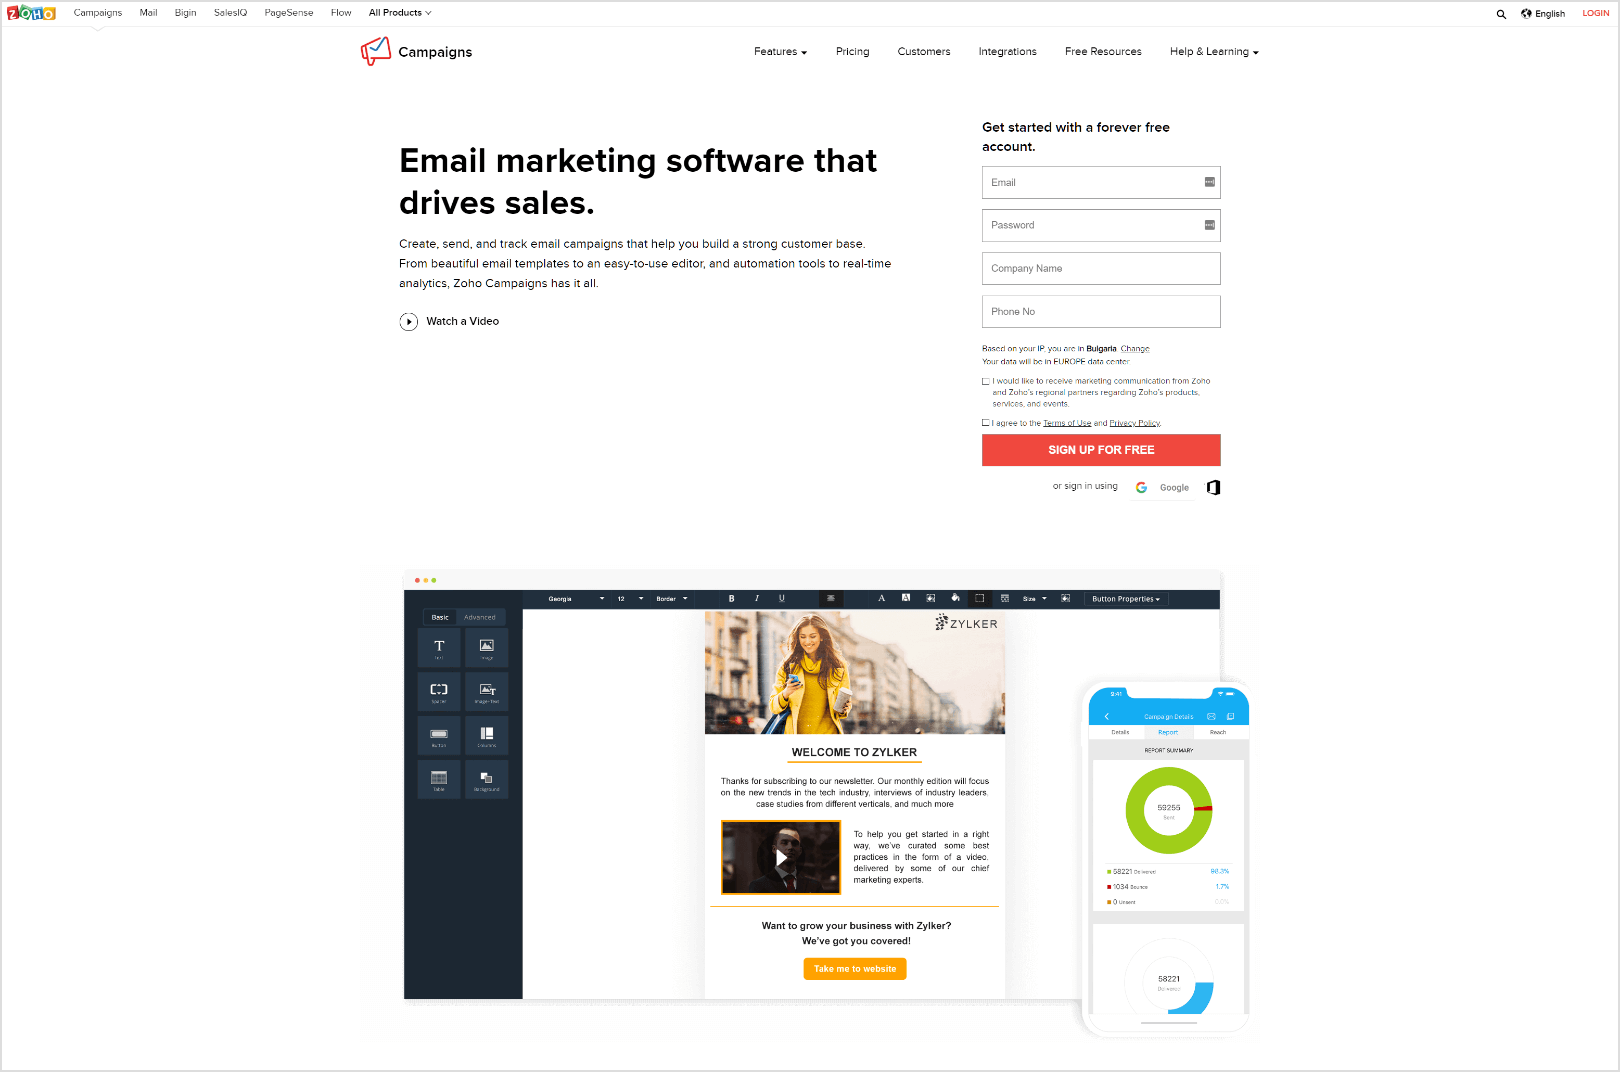1620x1072 pixels.
Task: Toggle Underline in editor toolbar
Action: click(782, 599)
